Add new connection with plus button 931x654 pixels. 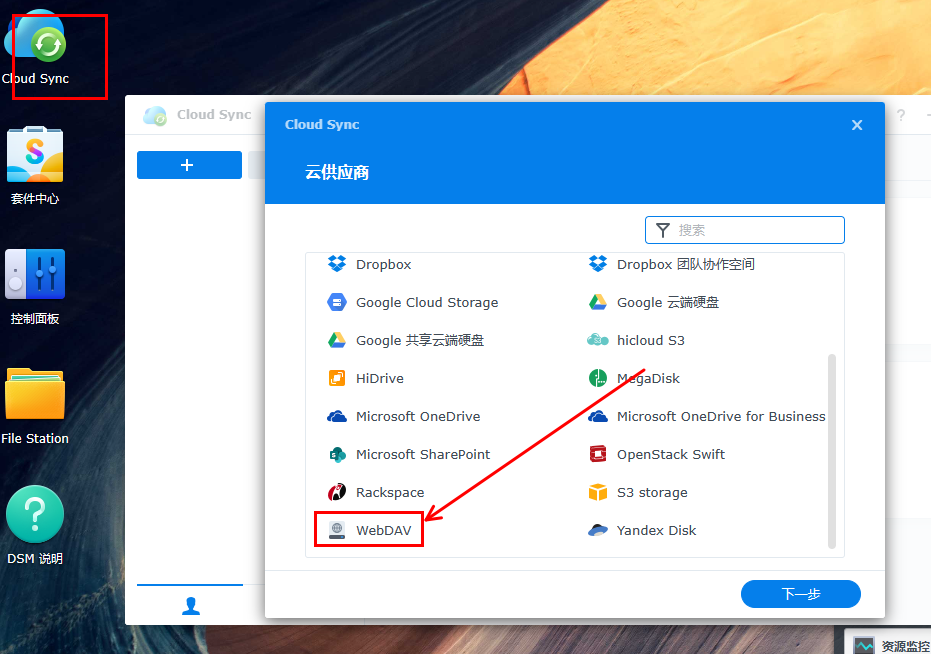pyautogui.click(x=189, y=165)
